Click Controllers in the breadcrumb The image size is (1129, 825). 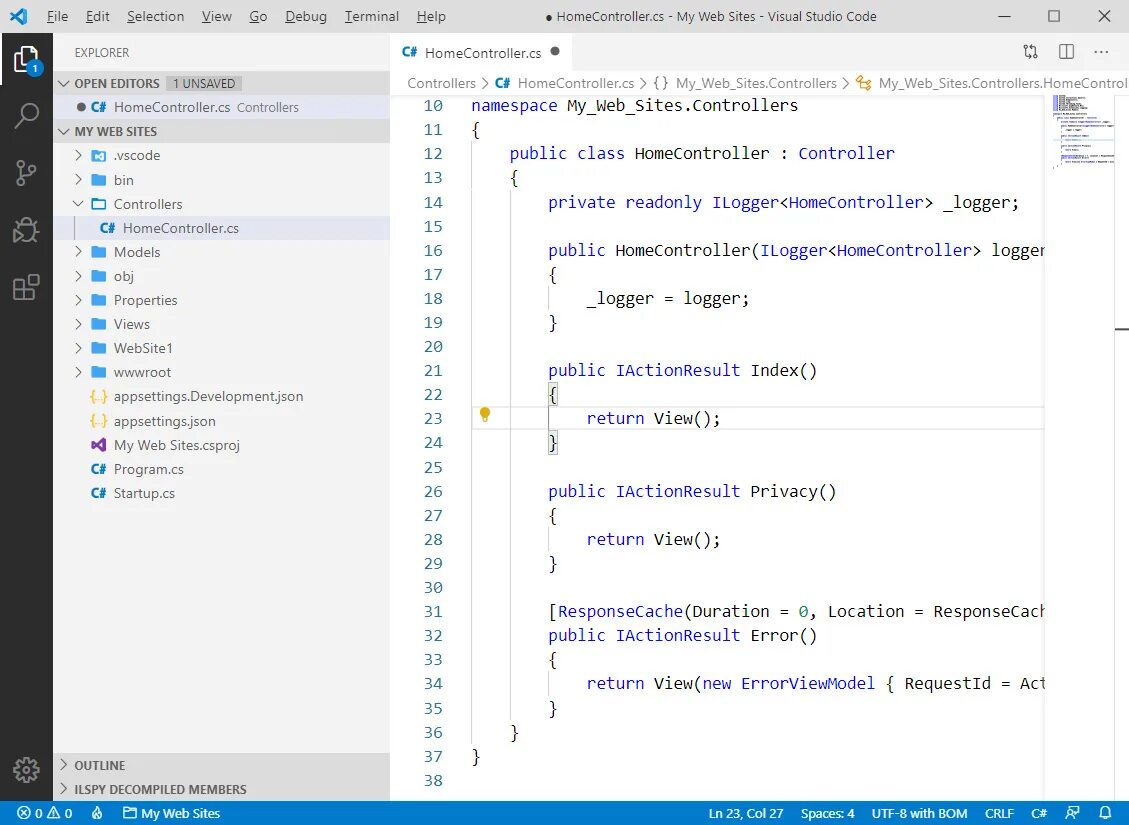click(441, 83)
